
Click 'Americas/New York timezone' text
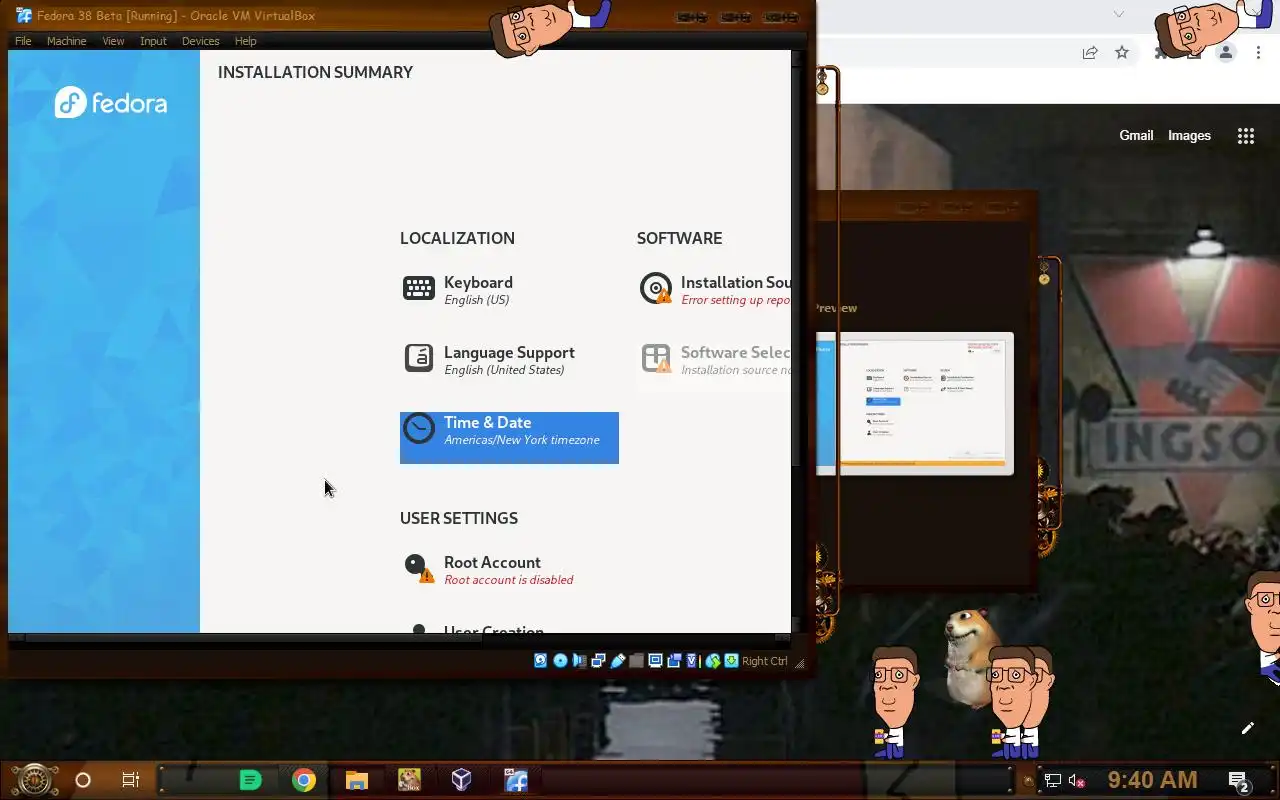coord(522,440)
